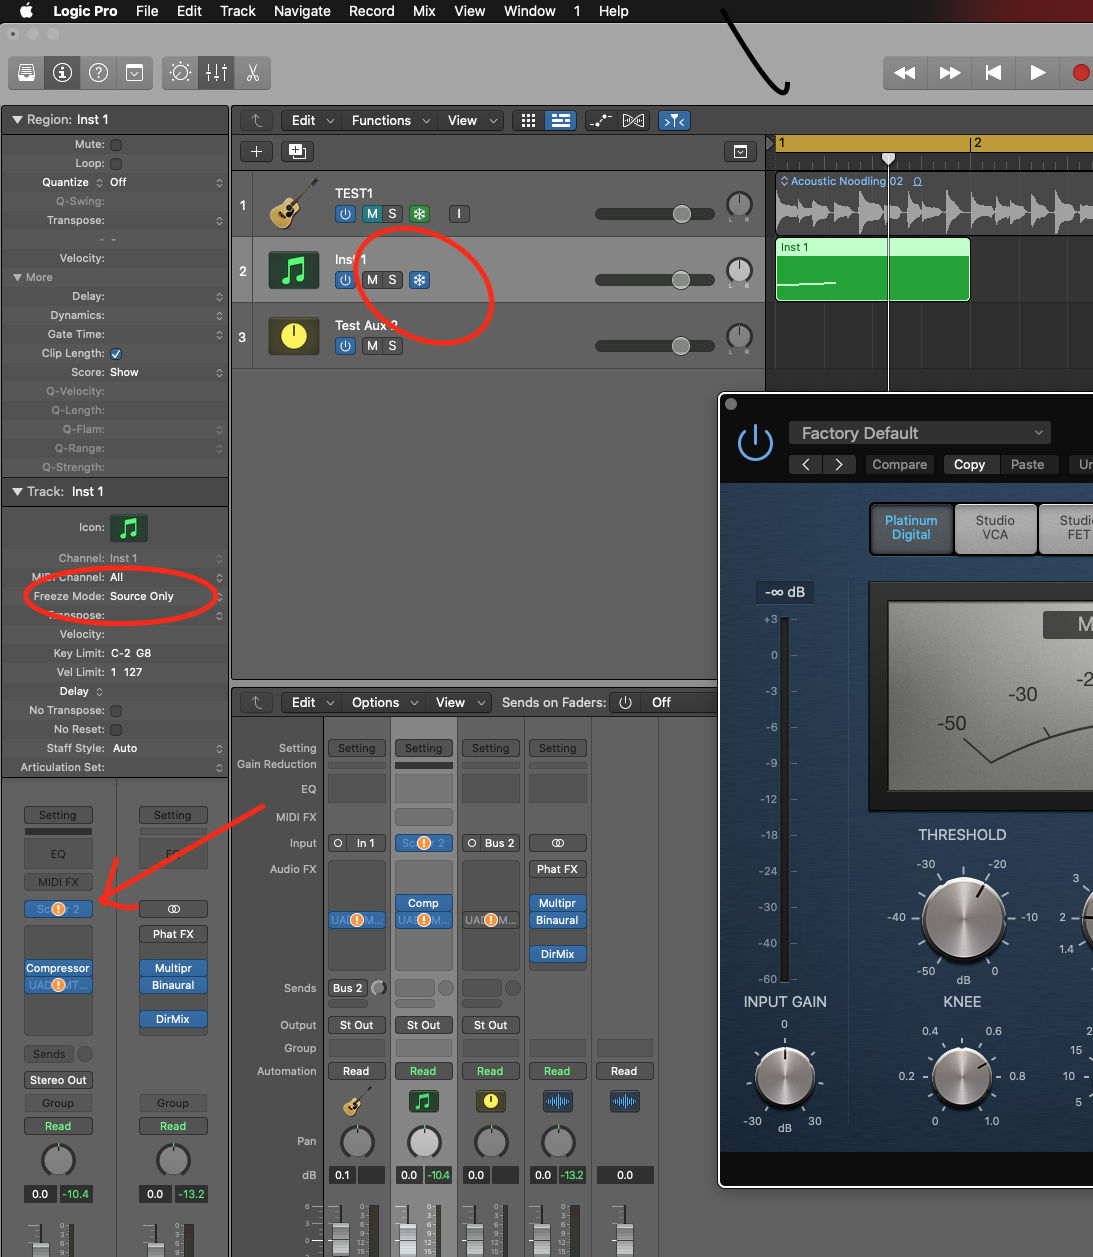Viewport: 1093px width, 1257px height.
Task: Toggle Sends on Faders power button
Action: click(x=625, y=702)
